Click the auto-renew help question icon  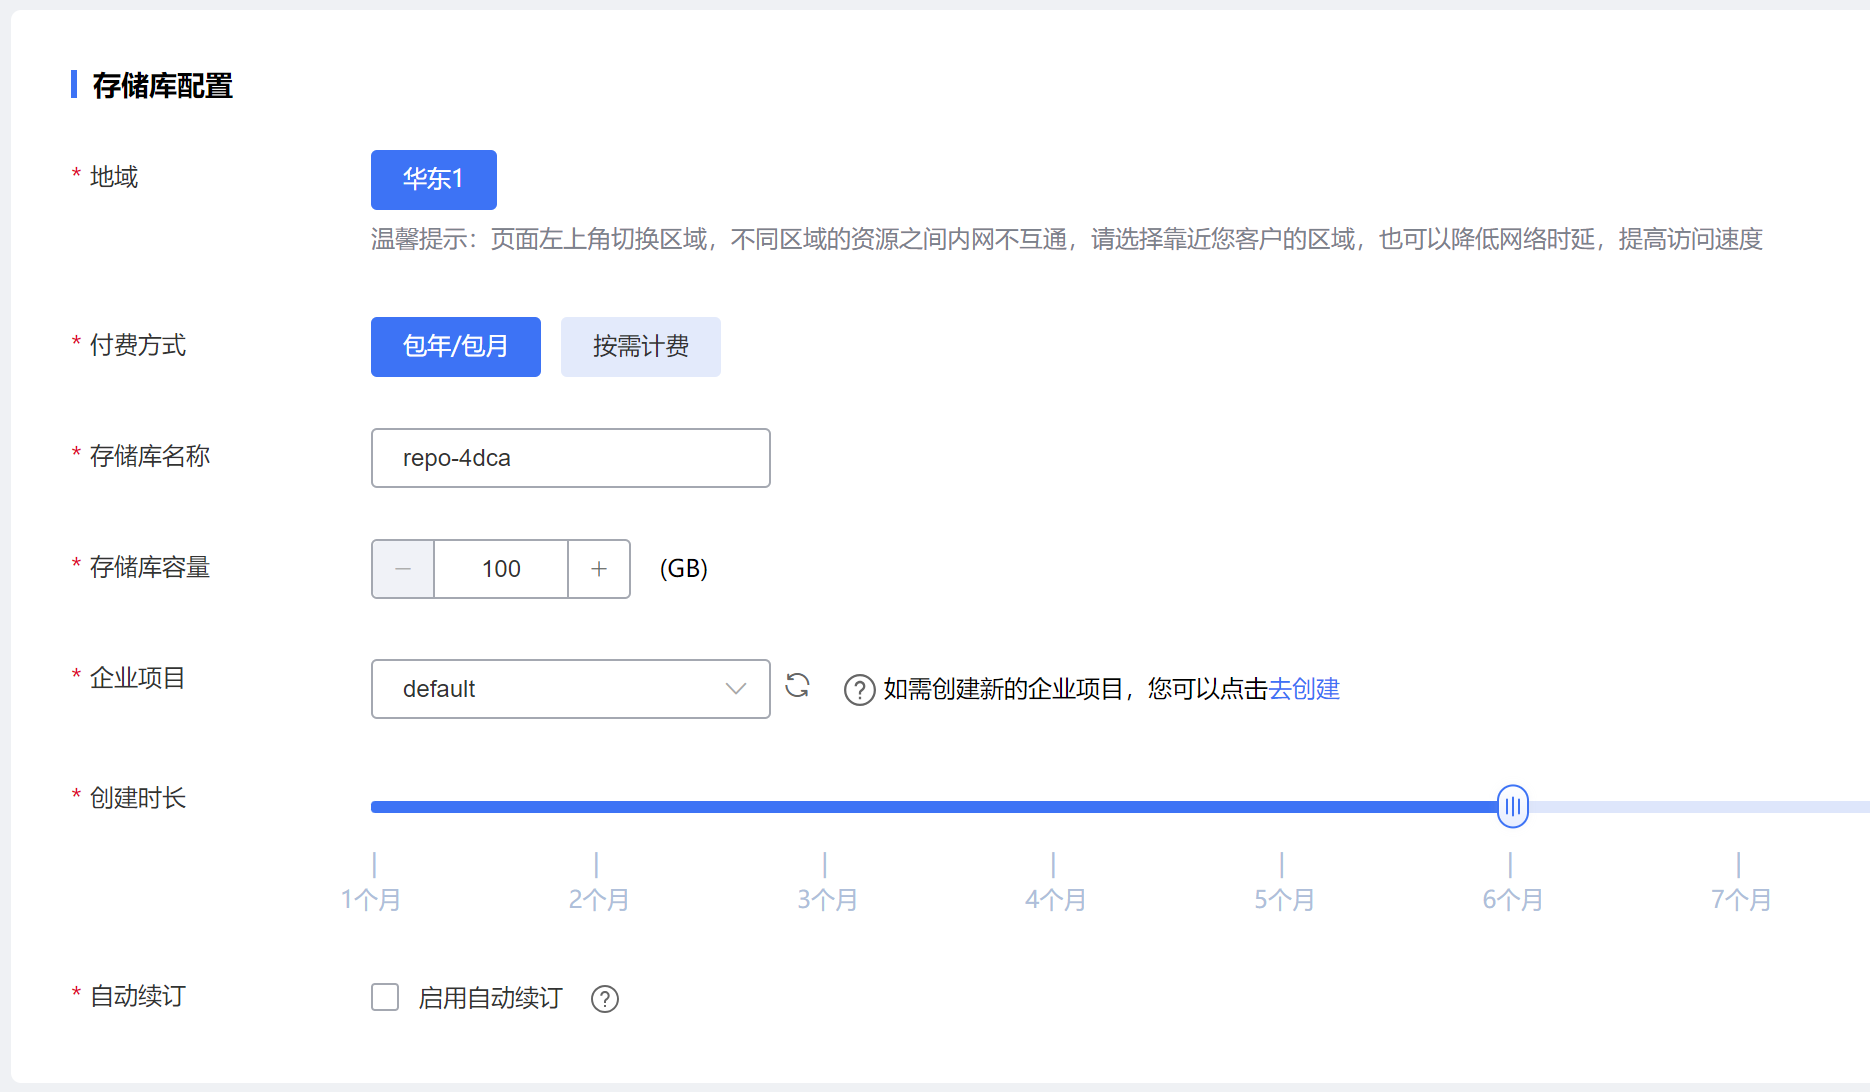[x=605, y=999]
